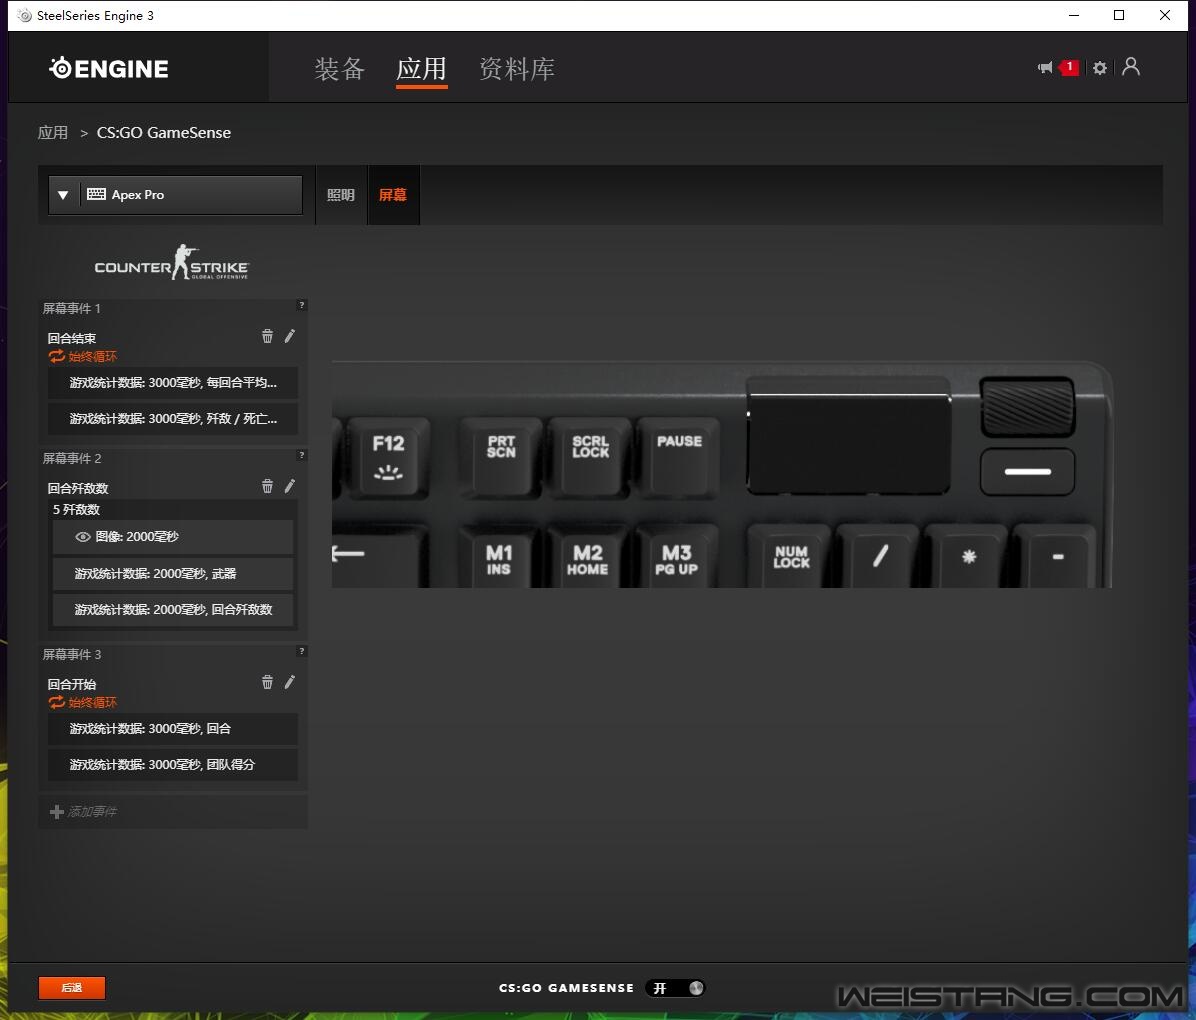Switch to the 资料库 tab
This screenshot has width=1196, height=1020.
coord(516,69)
